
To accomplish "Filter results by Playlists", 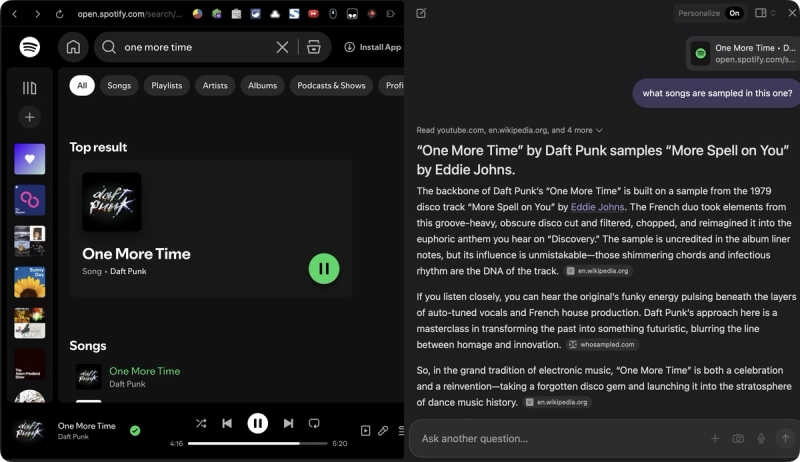I will point(166,86).
